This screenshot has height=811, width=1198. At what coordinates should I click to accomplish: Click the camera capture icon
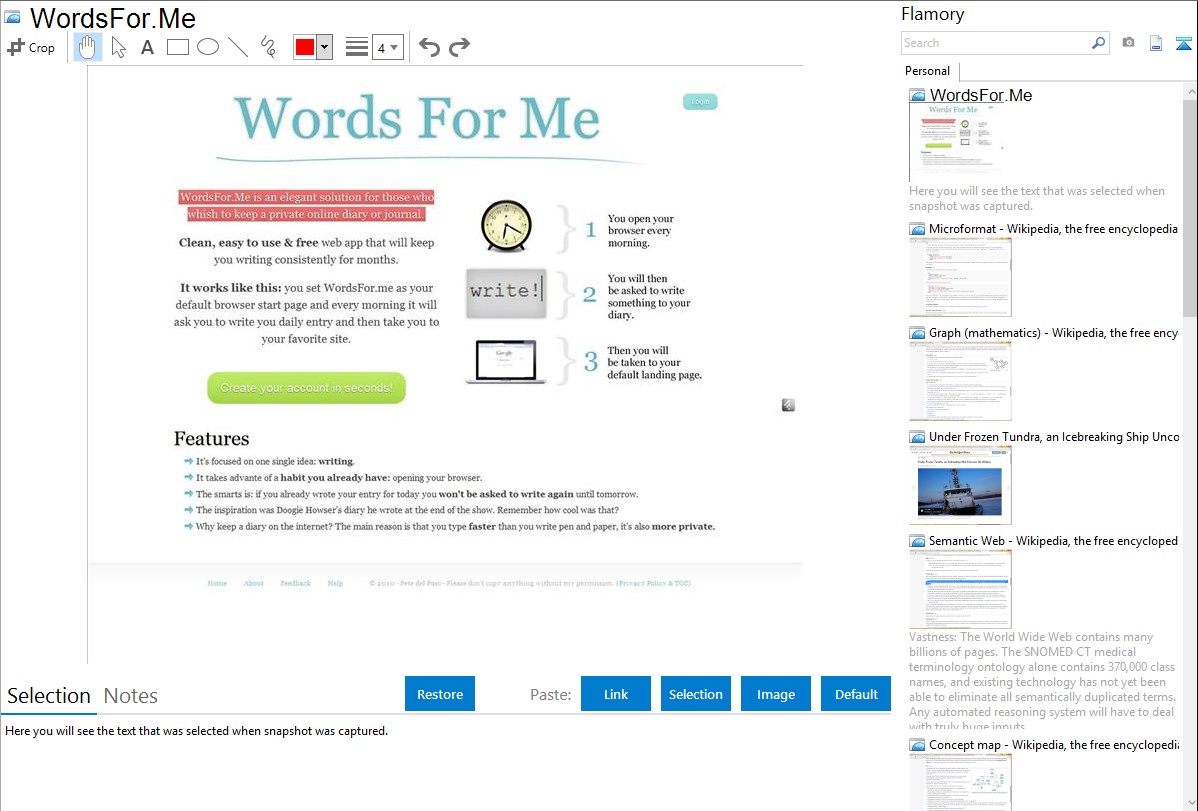[x=1128, y=43]
